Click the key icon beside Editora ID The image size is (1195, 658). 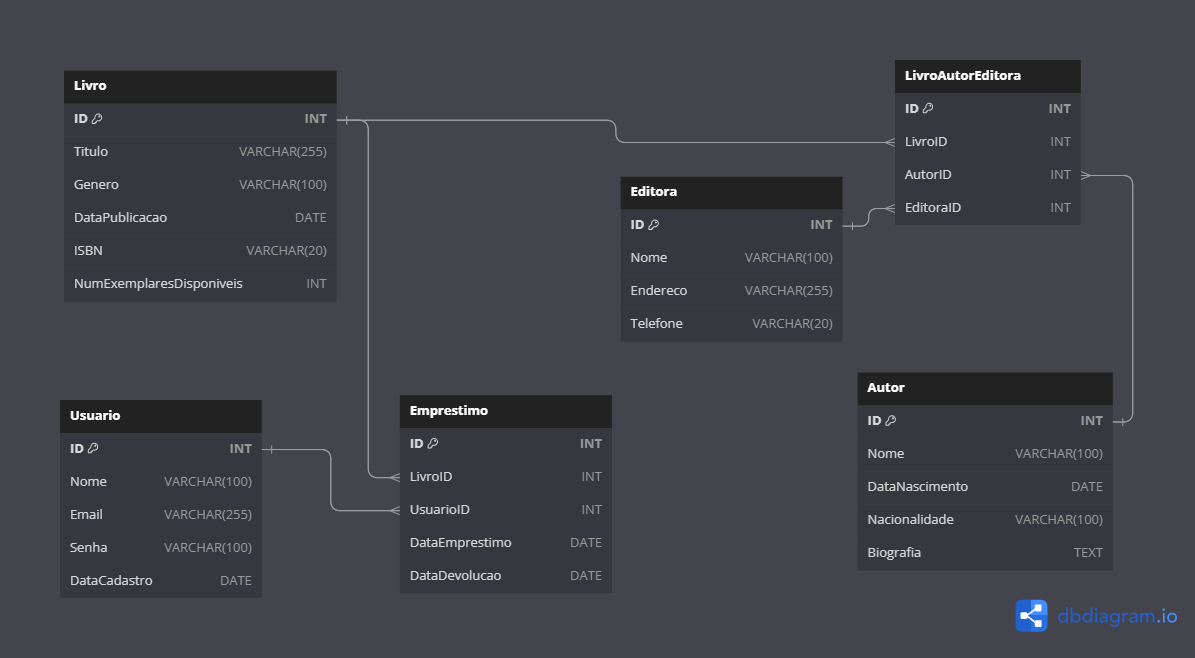(x=654, y=225)
